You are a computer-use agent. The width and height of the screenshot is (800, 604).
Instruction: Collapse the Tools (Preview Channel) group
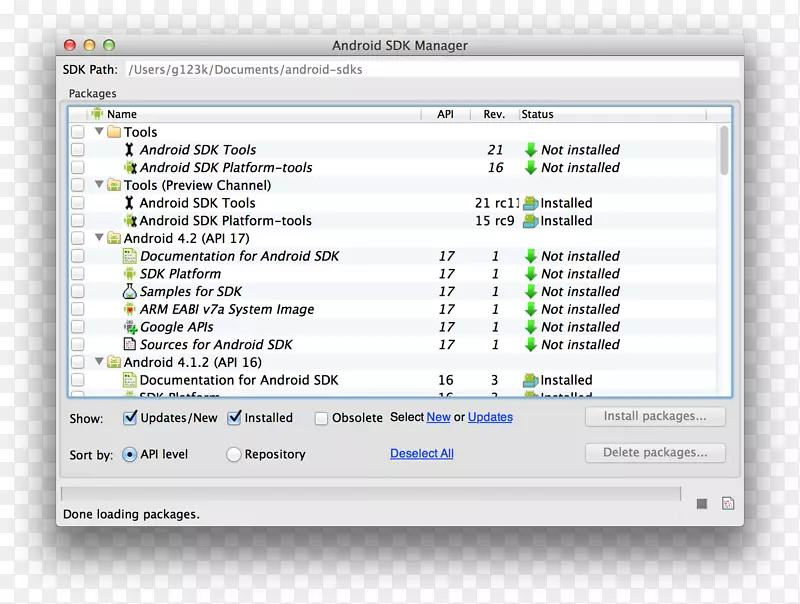(x=99, y=185)
